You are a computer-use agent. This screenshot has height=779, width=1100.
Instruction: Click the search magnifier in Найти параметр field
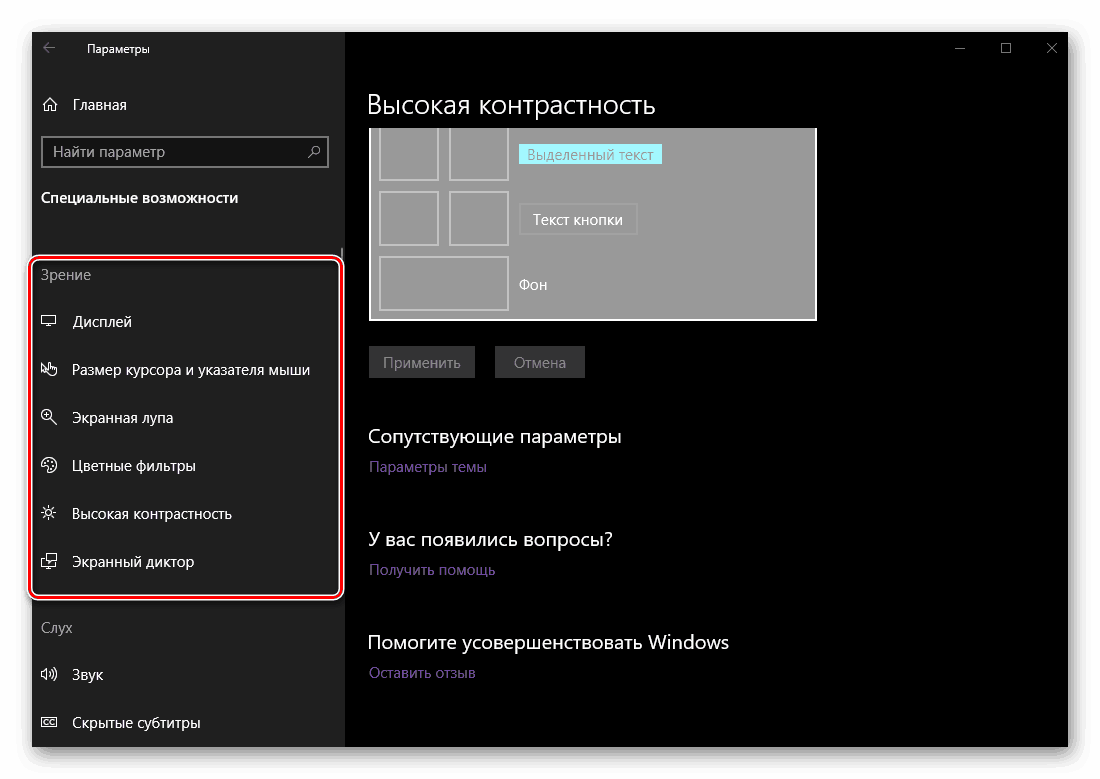[314, 152]
